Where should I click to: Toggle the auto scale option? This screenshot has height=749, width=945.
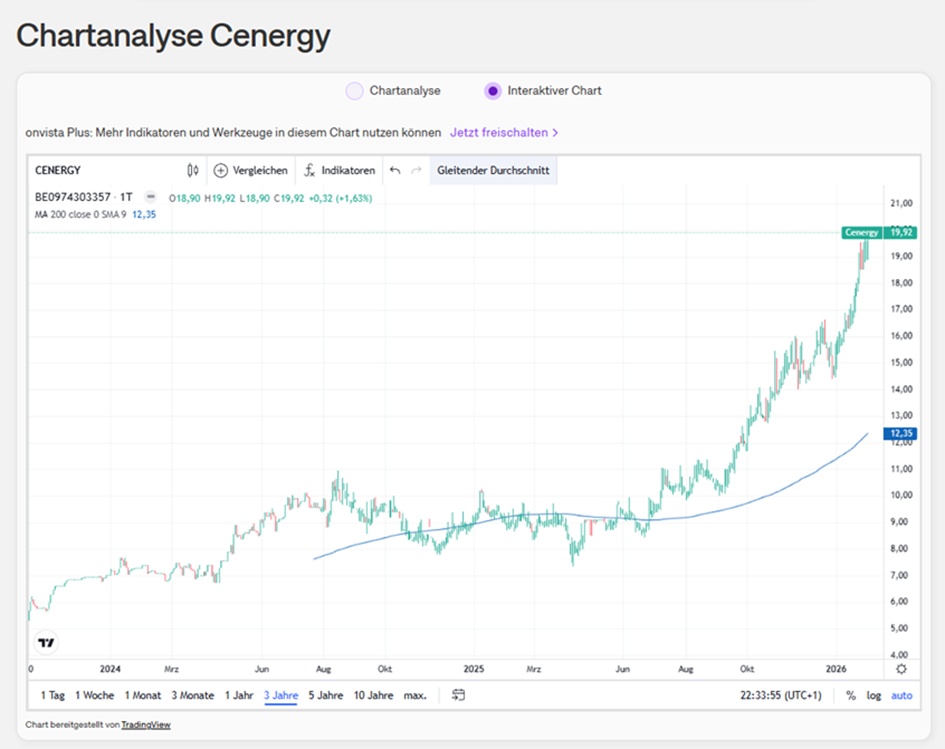[902, 695]
